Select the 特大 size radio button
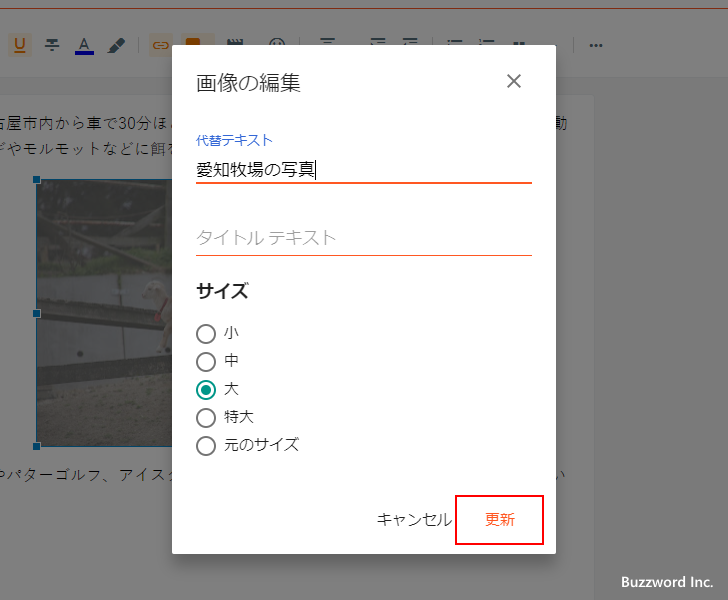The height and width of the screenshot is (600, 728). click(x=206, y=418)
